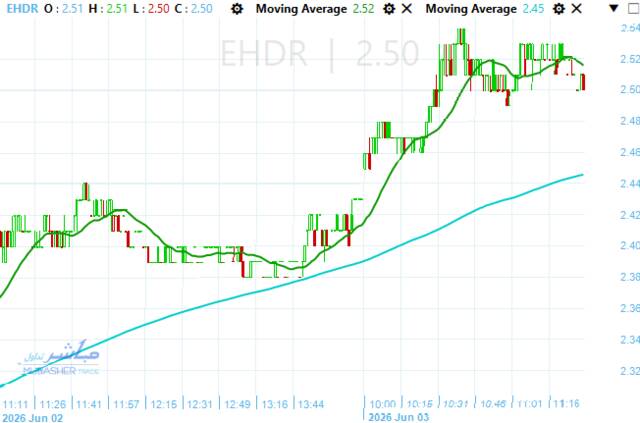
Task: Collapse the legend with the down triangle
Action: tap(613, 8)
